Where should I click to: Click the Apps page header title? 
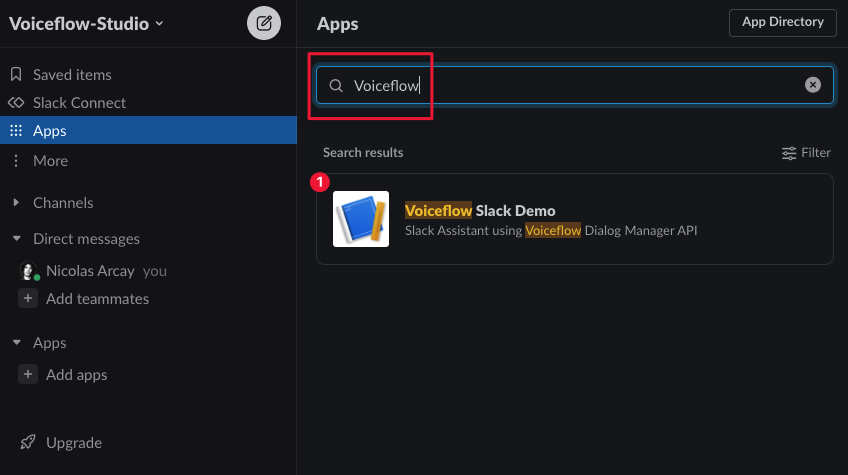[x=337, y=24]
